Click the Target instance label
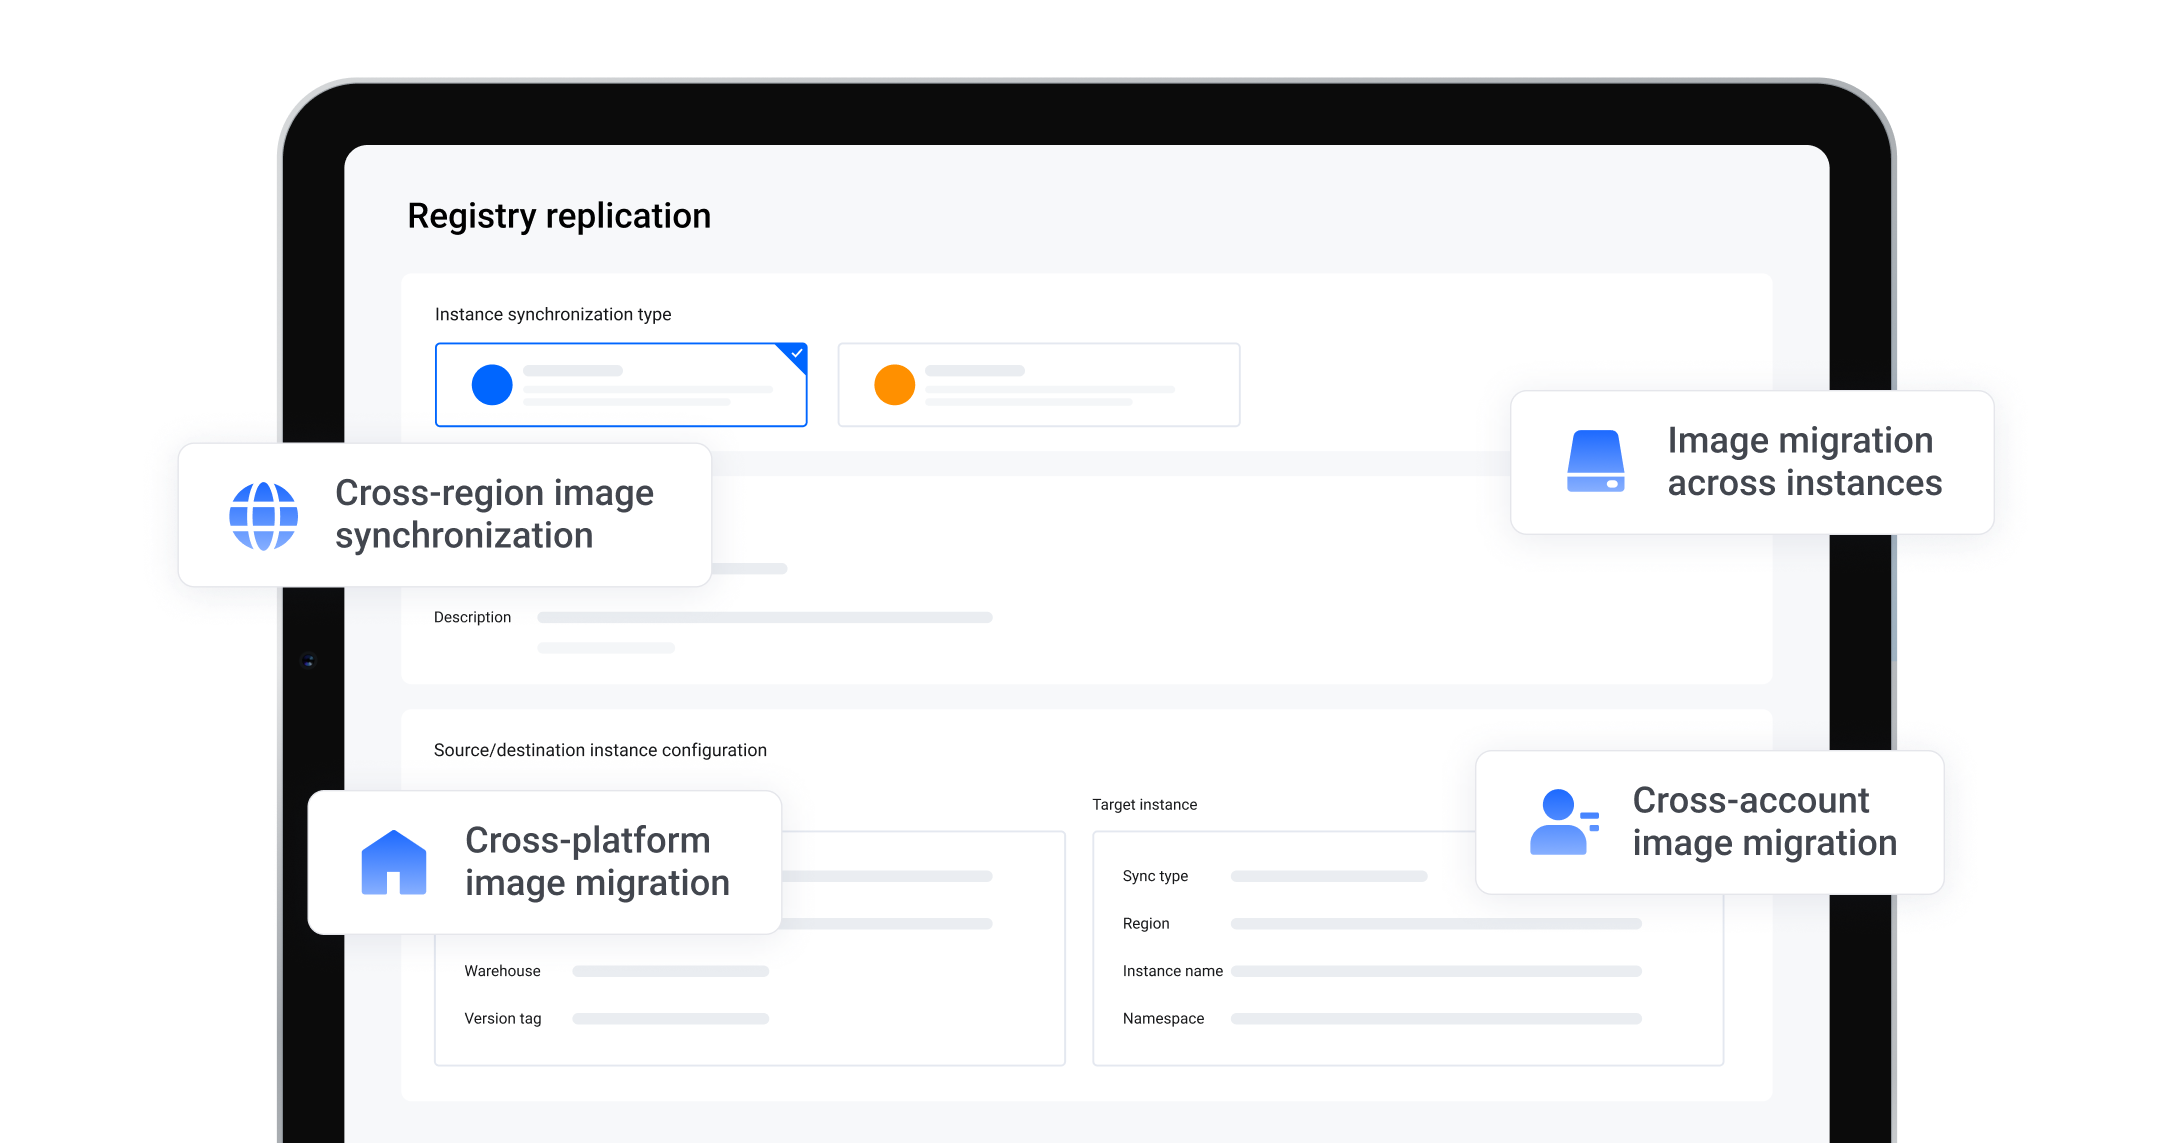Screen dimensions: 2180x1143 click(1144, 805)
